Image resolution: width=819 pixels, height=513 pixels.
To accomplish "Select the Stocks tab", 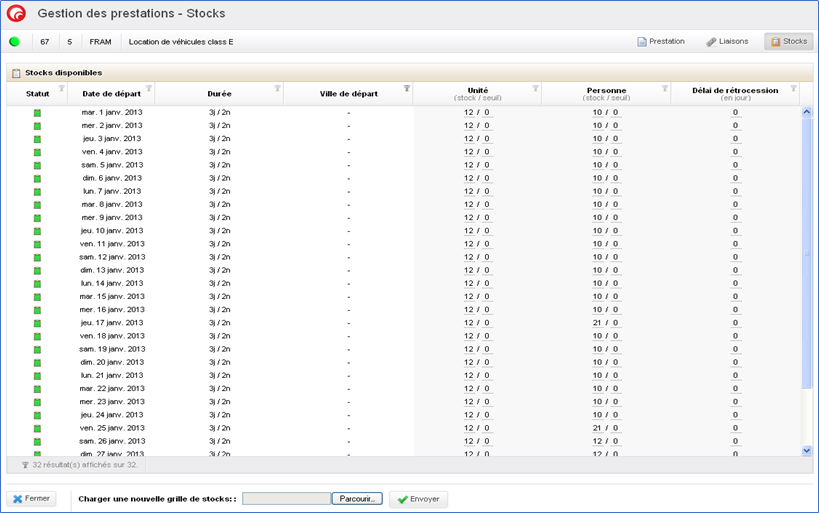I will click(x=788, y=42).
